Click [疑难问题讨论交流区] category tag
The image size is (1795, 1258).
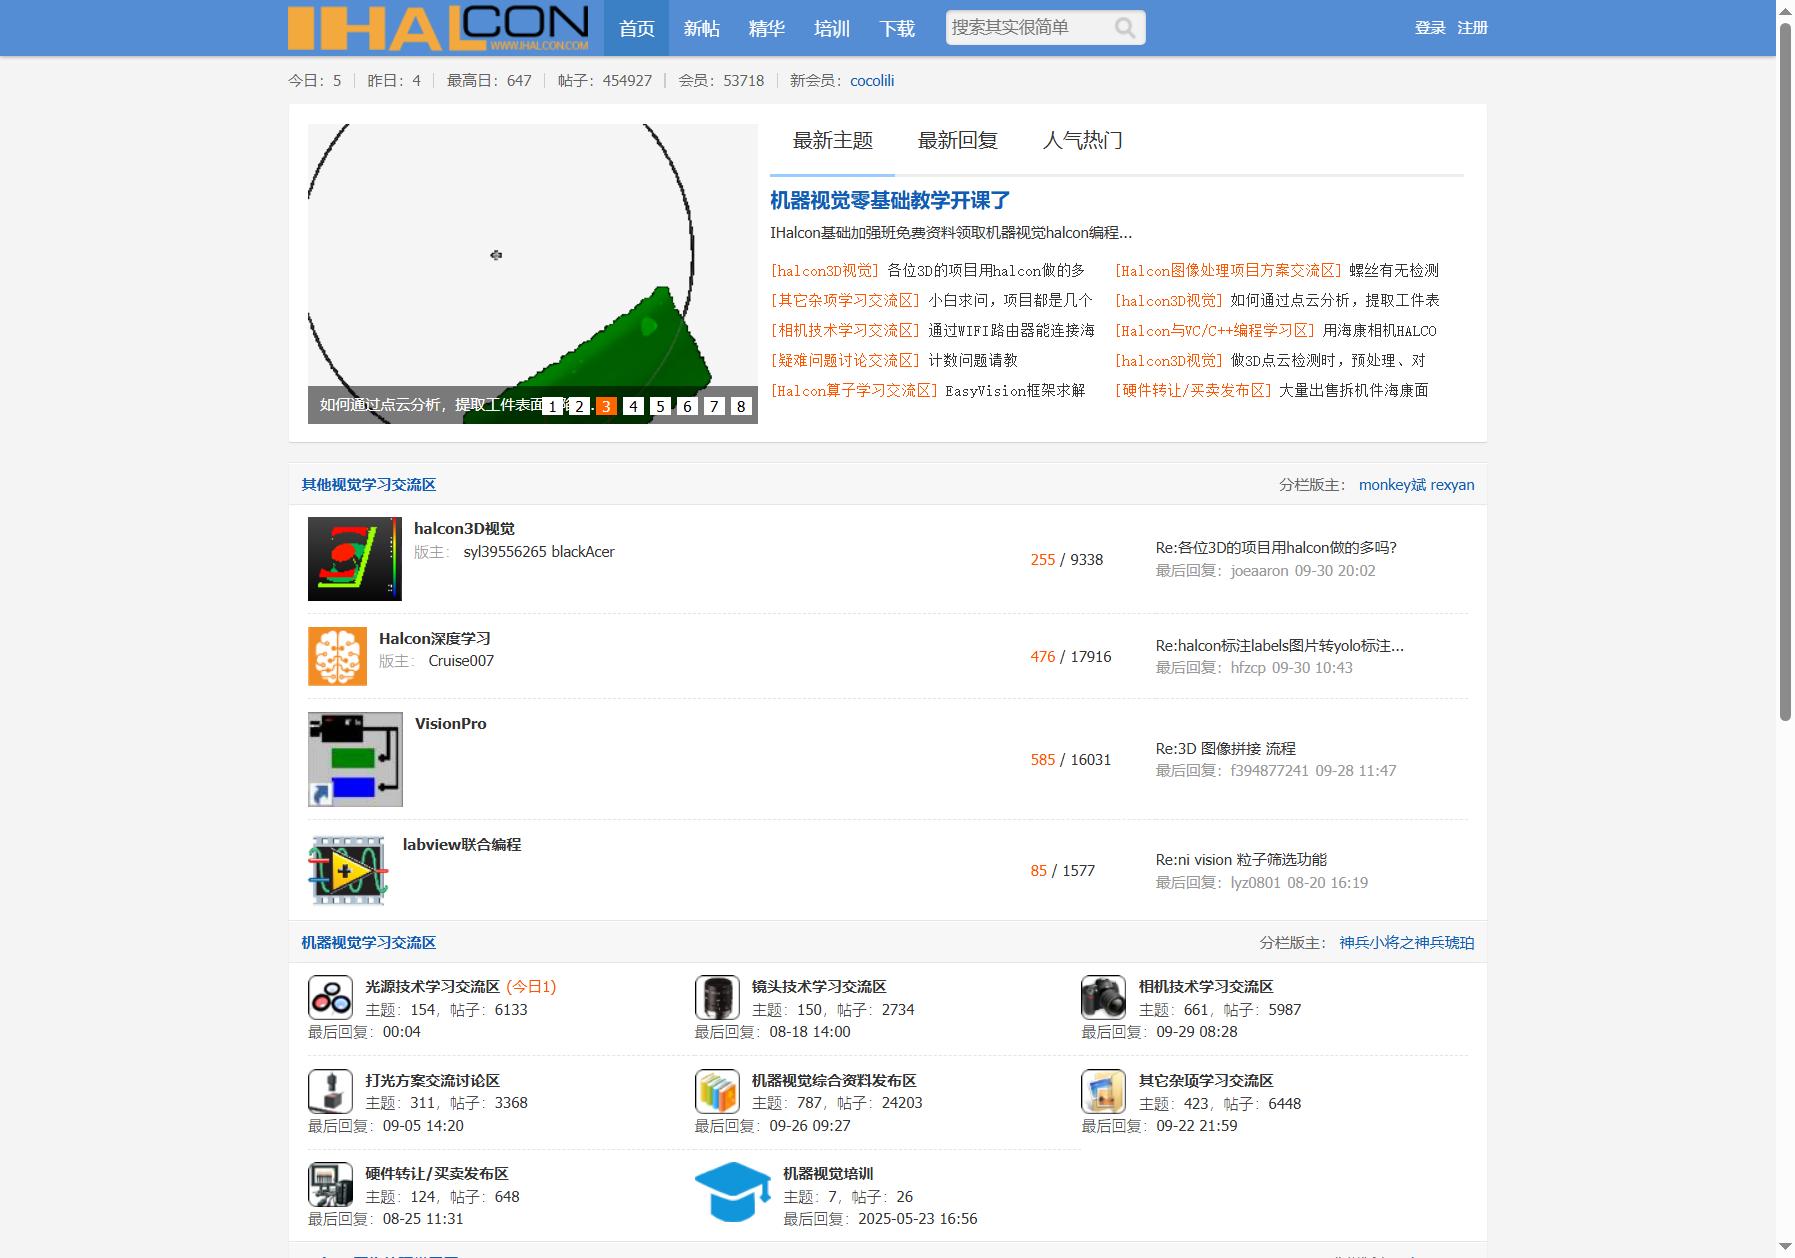(845, 360)
